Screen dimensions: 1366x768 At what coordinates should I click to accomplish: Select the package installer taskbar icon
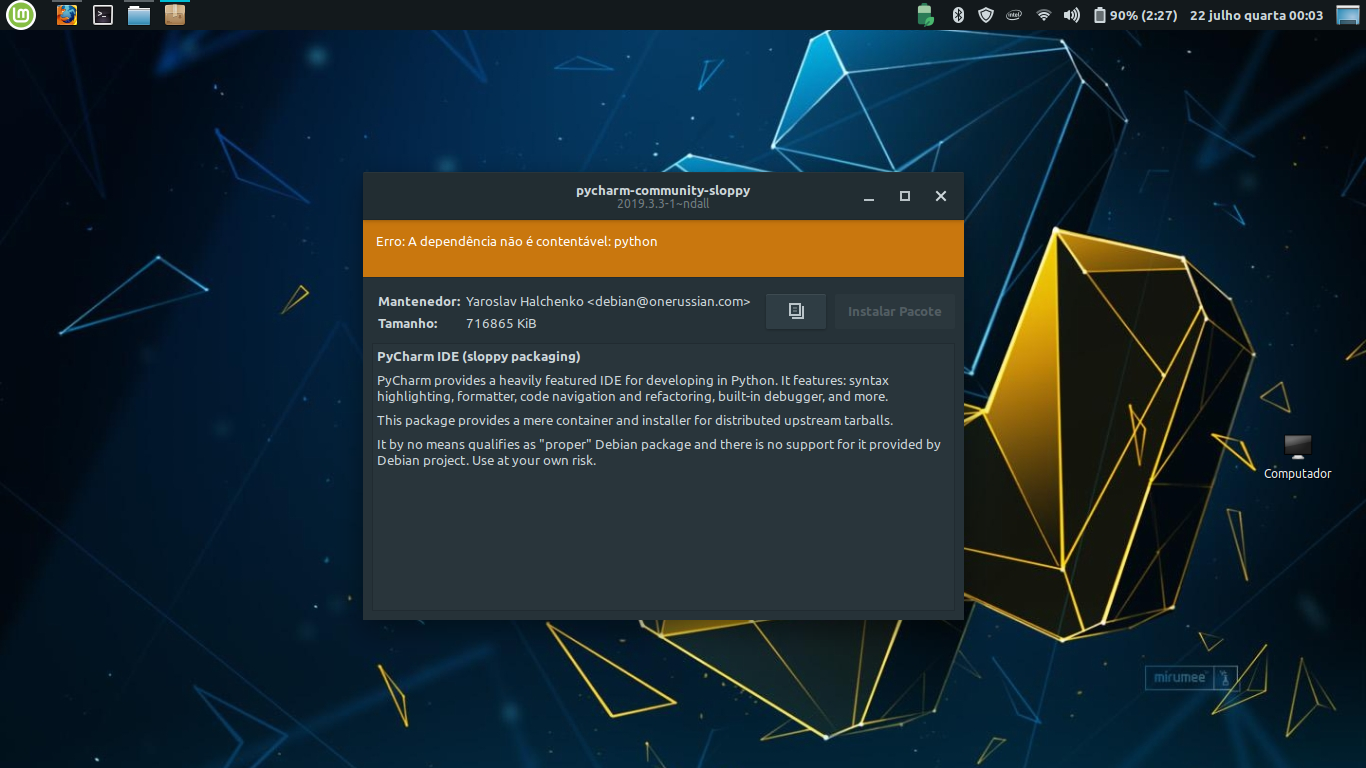(175, 15)
